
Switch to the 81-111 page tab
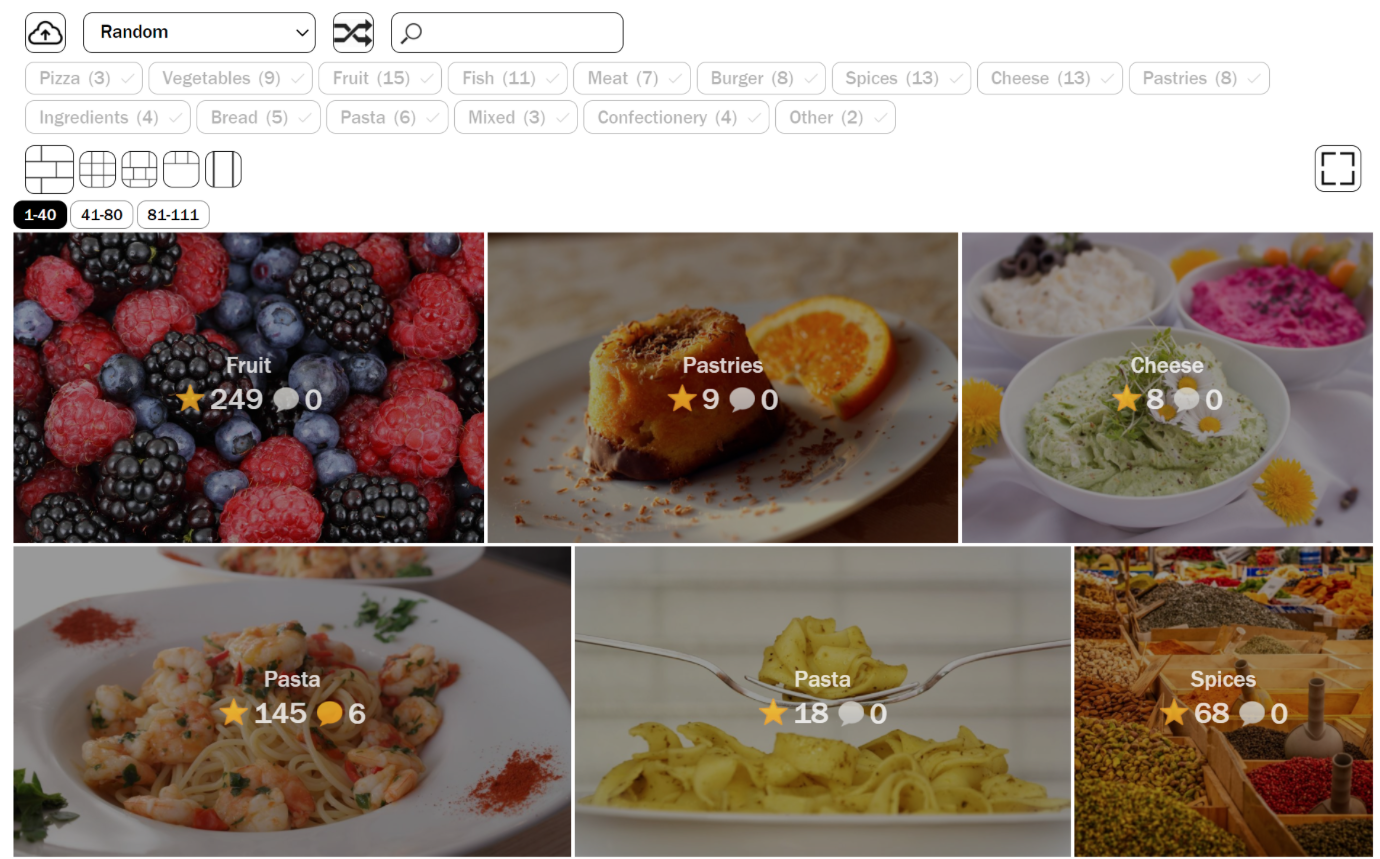tap(173, 215)
